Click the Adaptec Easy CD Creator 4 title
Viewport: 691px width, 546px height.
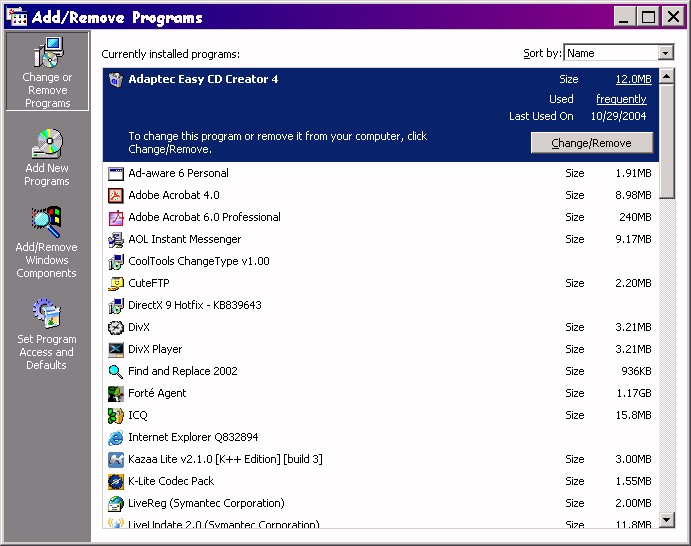click(x=203, y=79)
